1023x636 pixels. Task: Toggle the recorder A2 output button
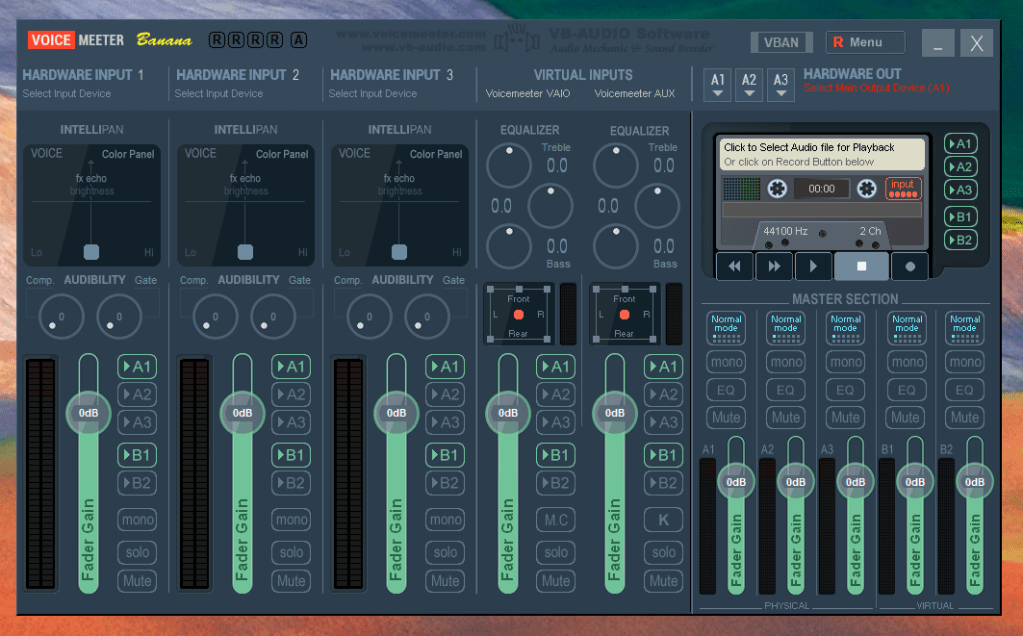pyautogui.click(x=960, y=167)
